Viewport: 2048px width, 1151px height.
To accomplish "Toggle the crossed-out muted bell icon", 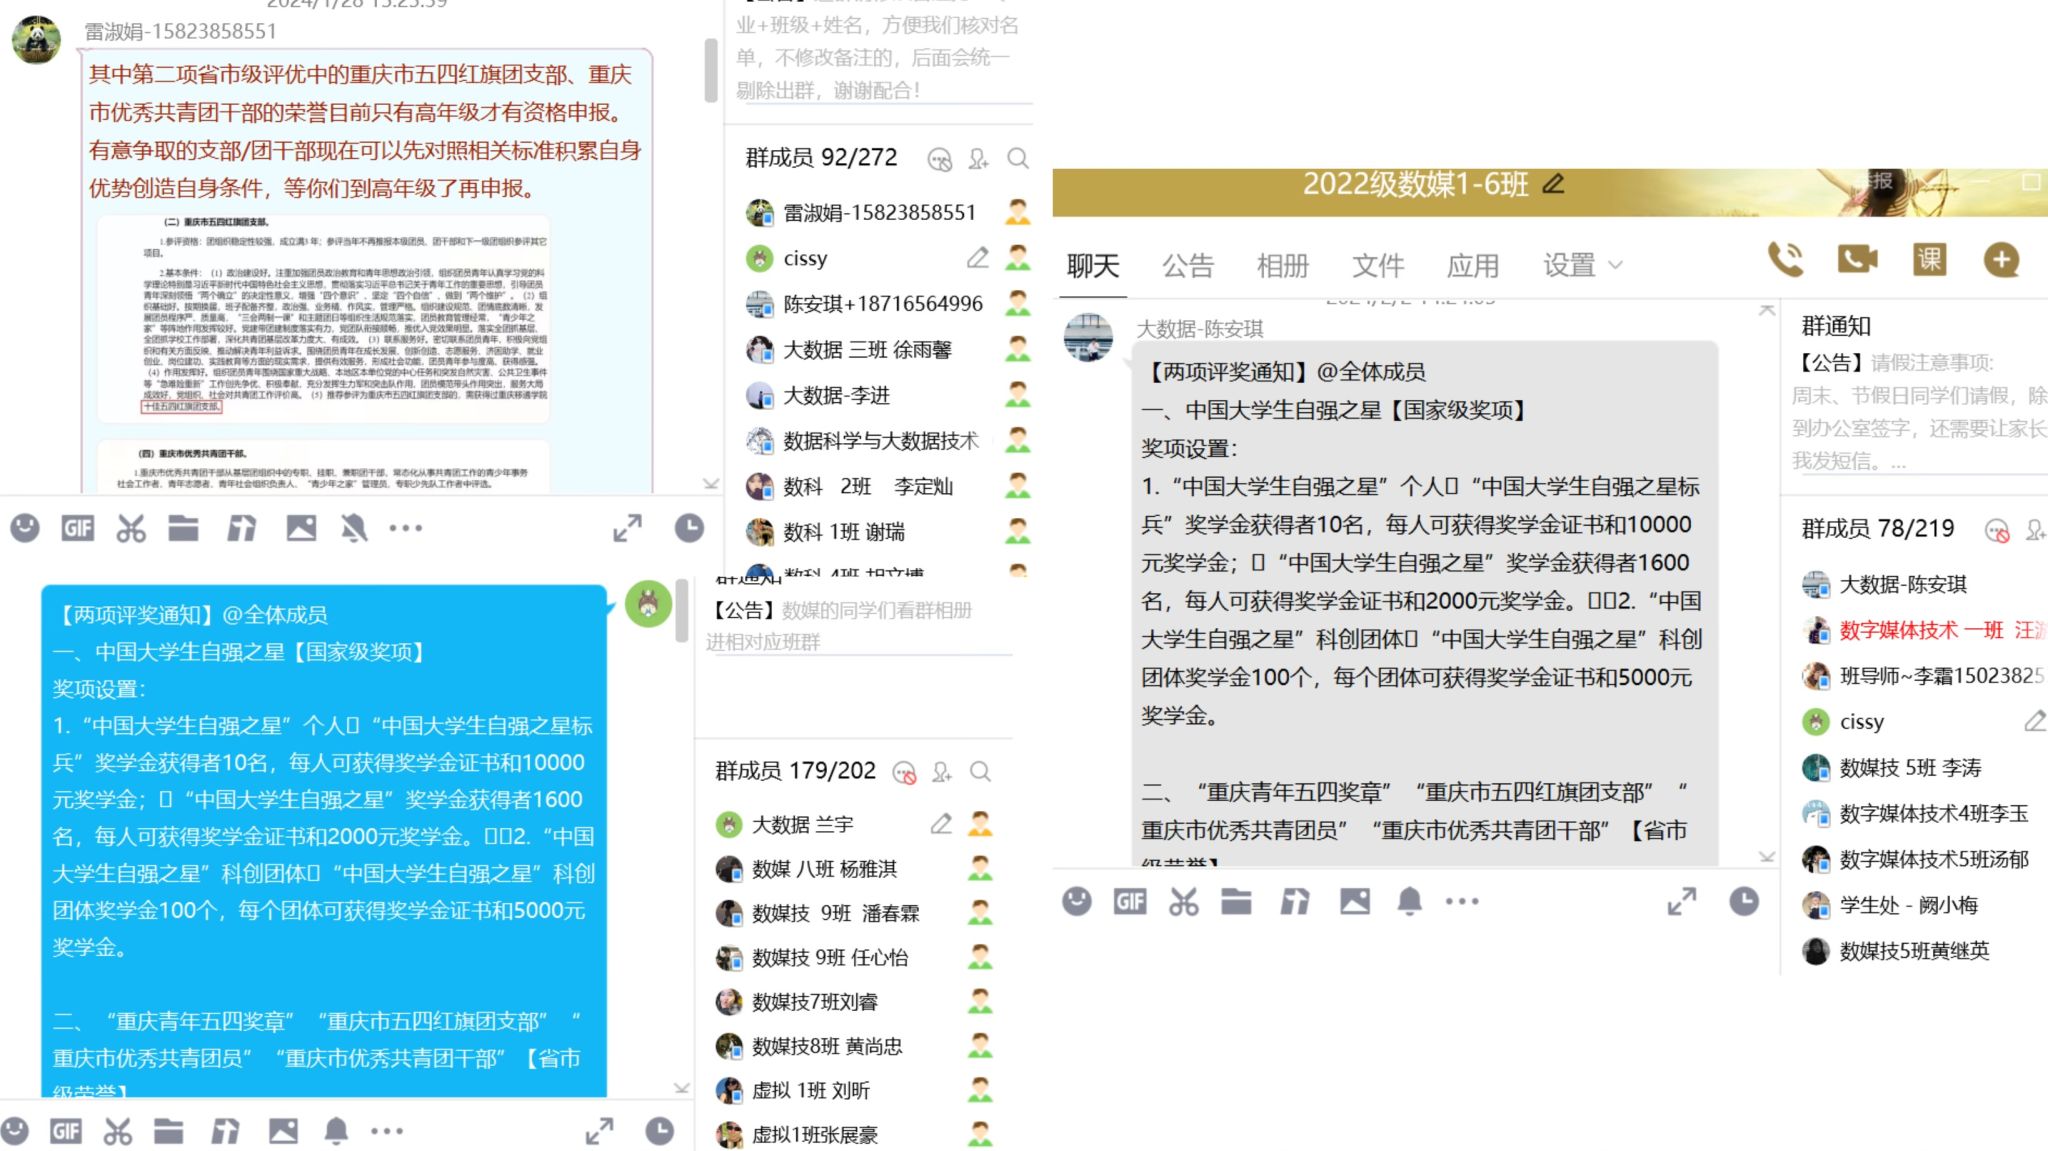I will [354, 528].
